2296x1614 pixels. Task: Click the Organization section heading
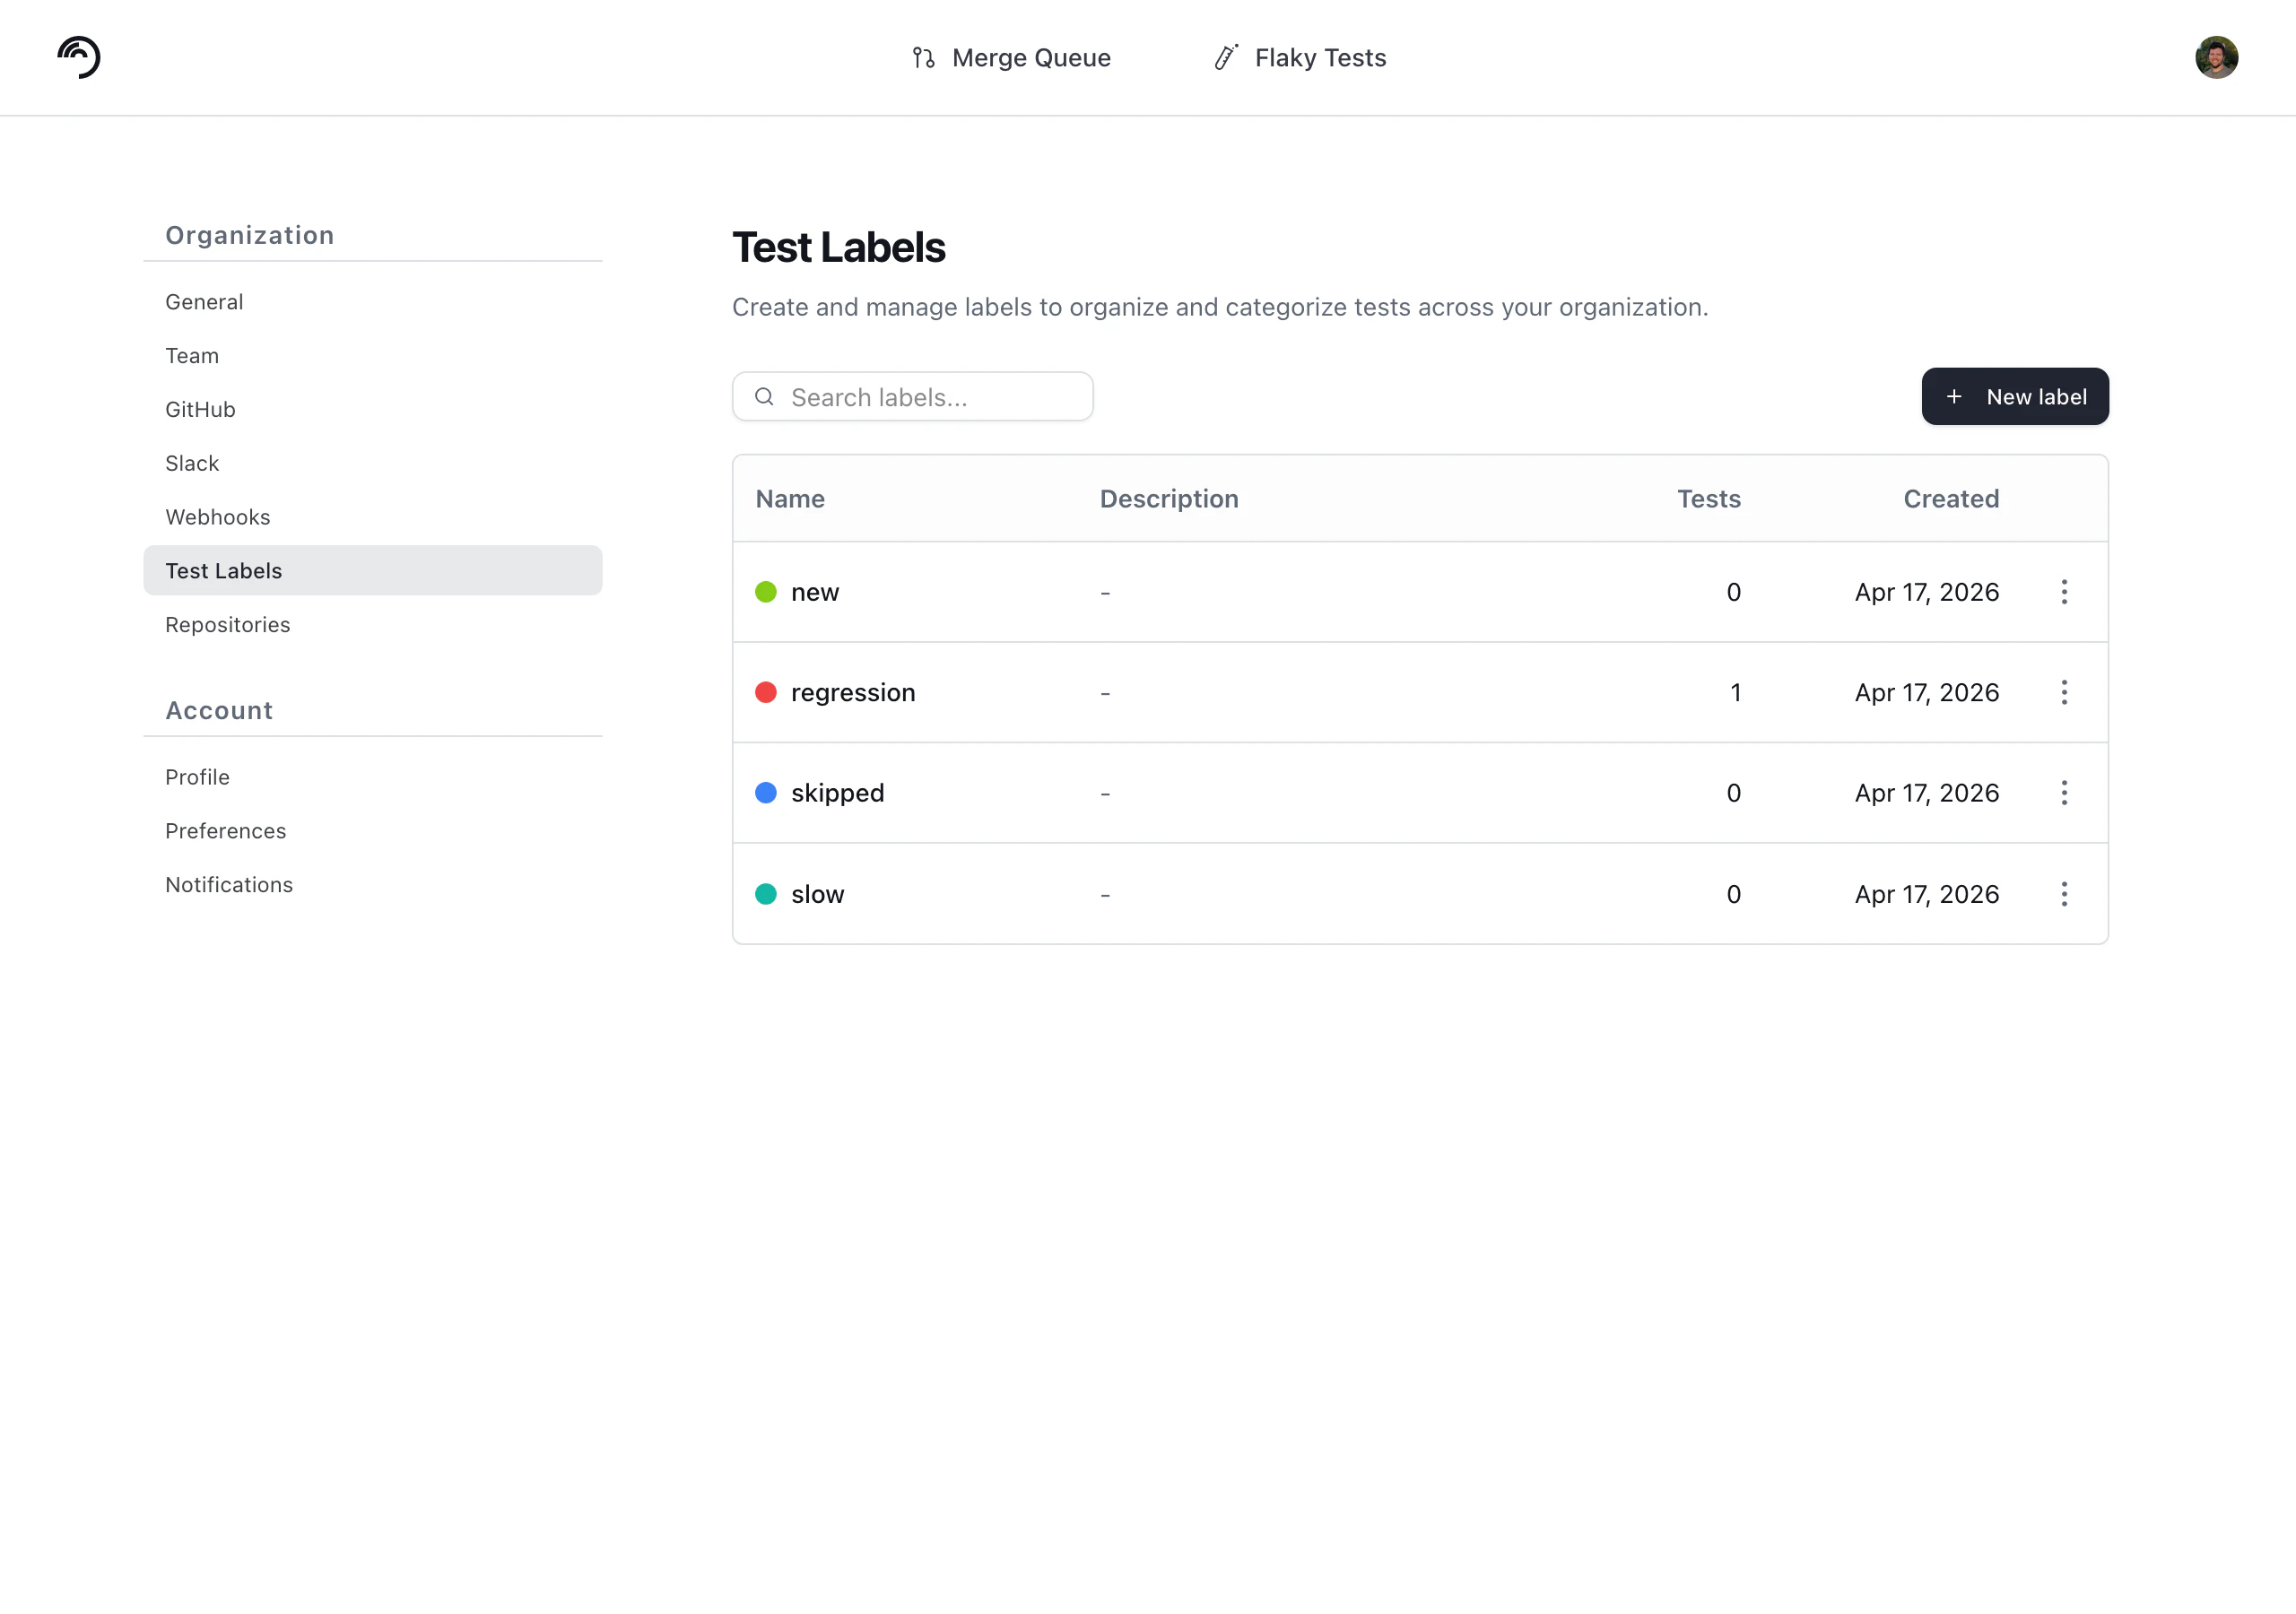pyautogui.click(x=250, y=235)
